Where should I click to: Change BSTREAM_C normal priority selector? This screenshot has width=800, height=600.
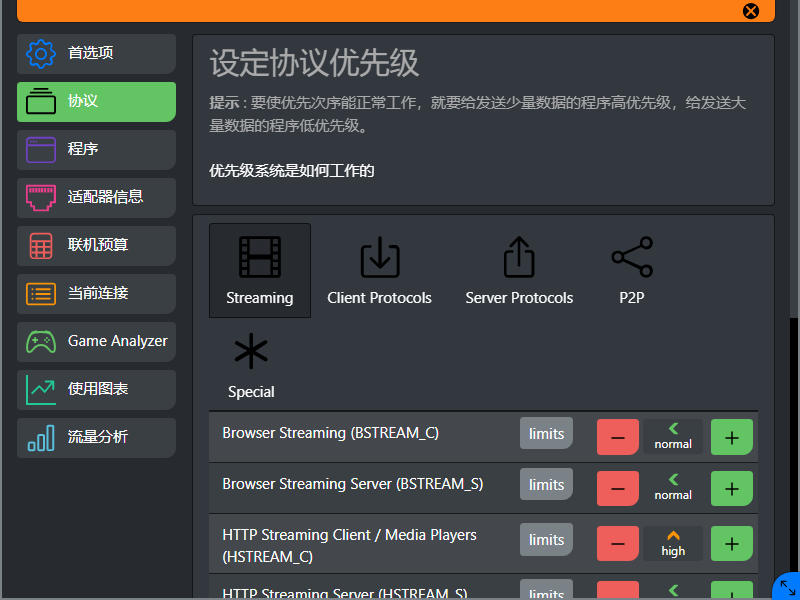point(672,433)
